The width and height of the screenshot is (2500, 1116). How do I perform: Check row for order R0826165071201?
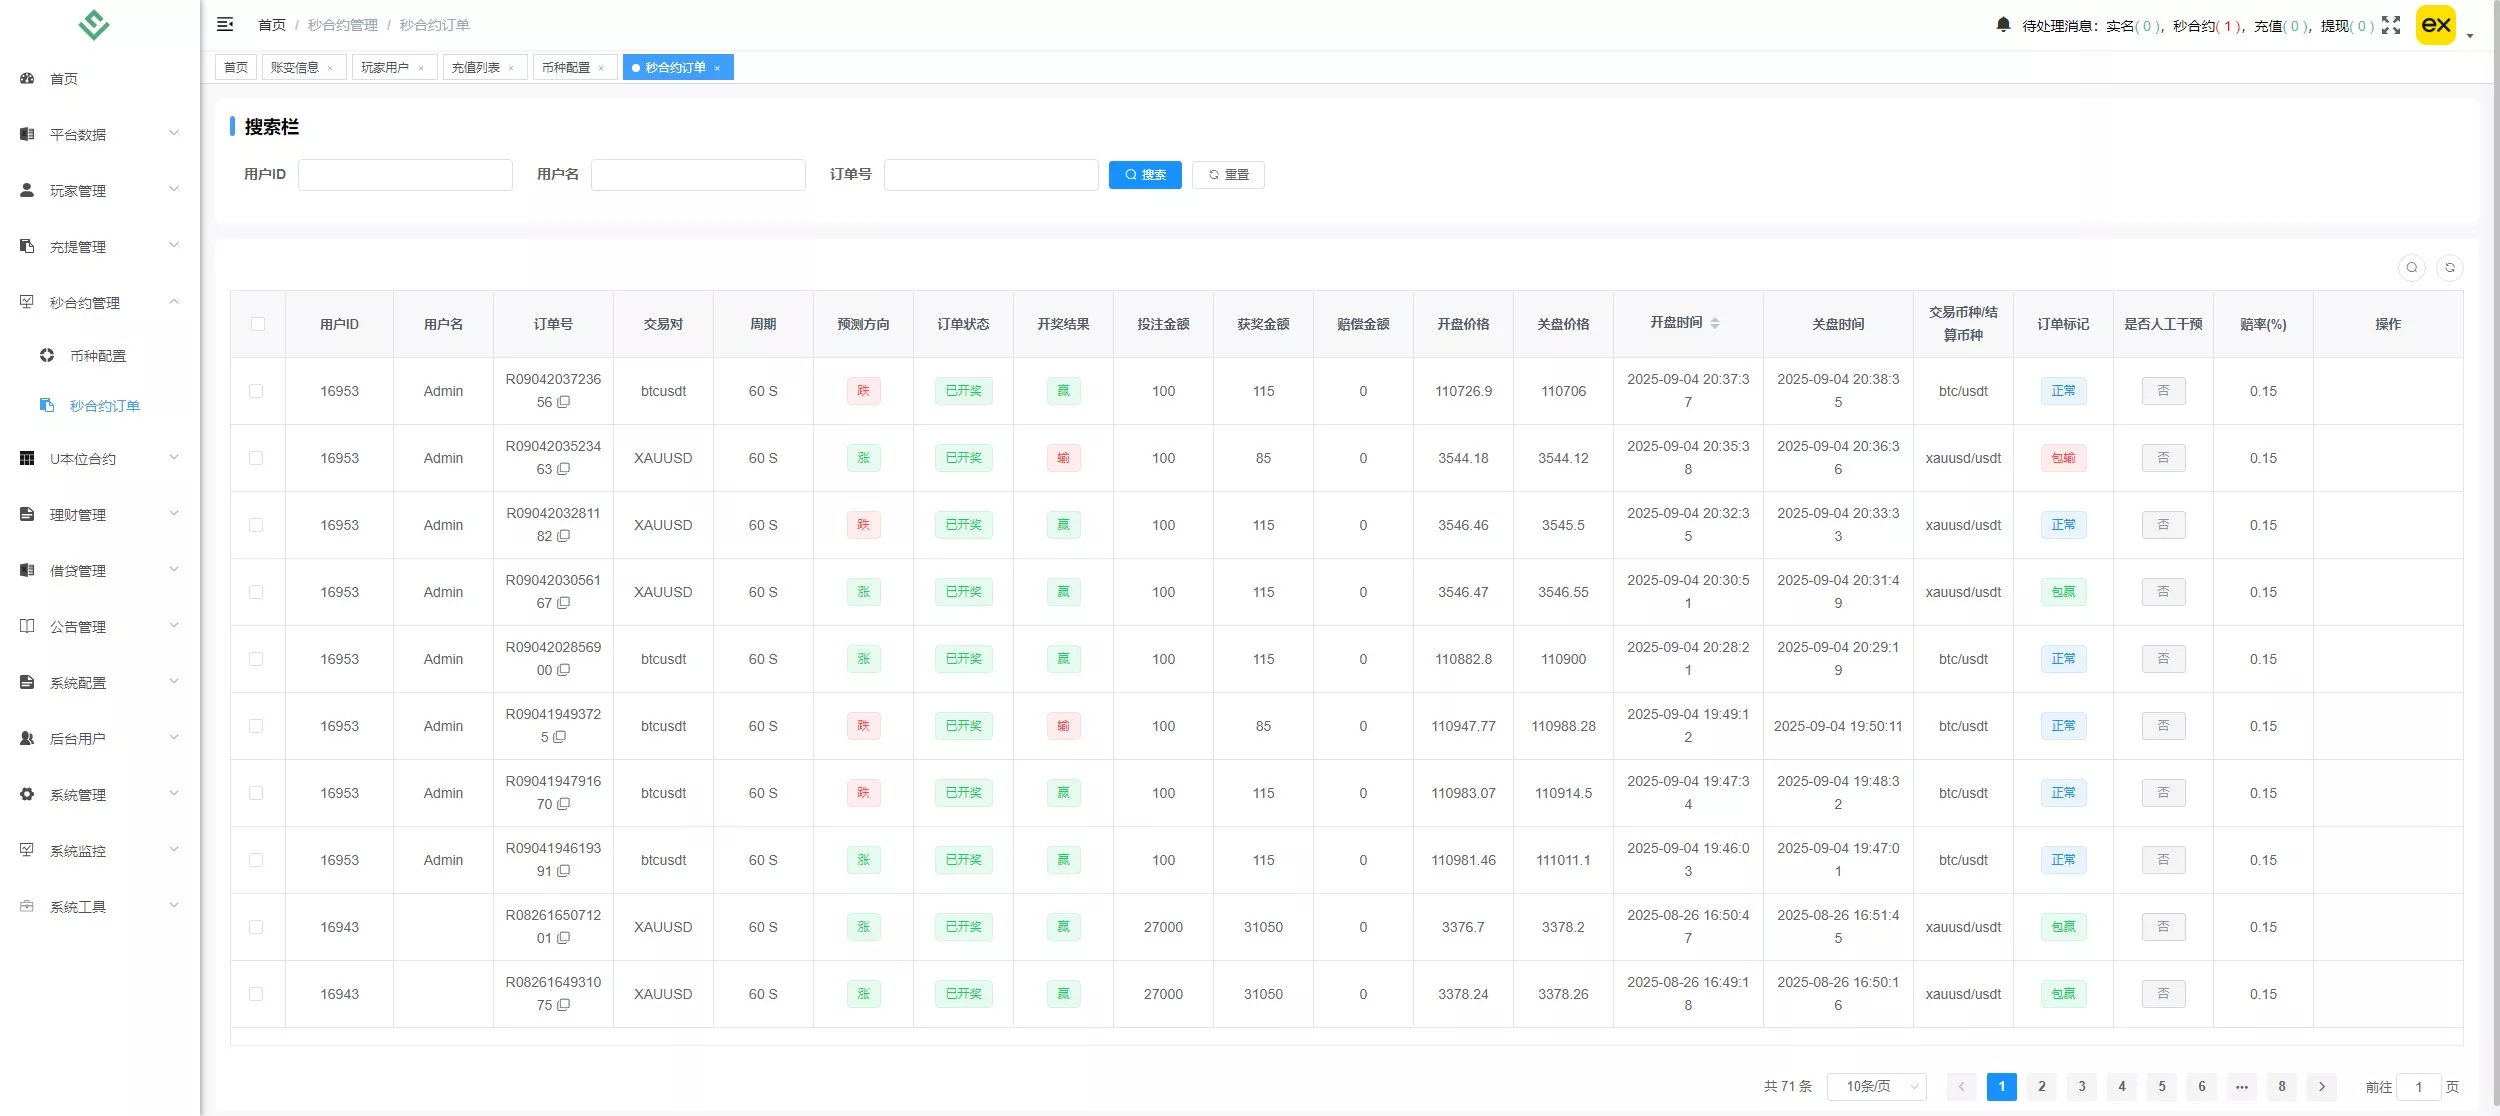coord(256,927)
